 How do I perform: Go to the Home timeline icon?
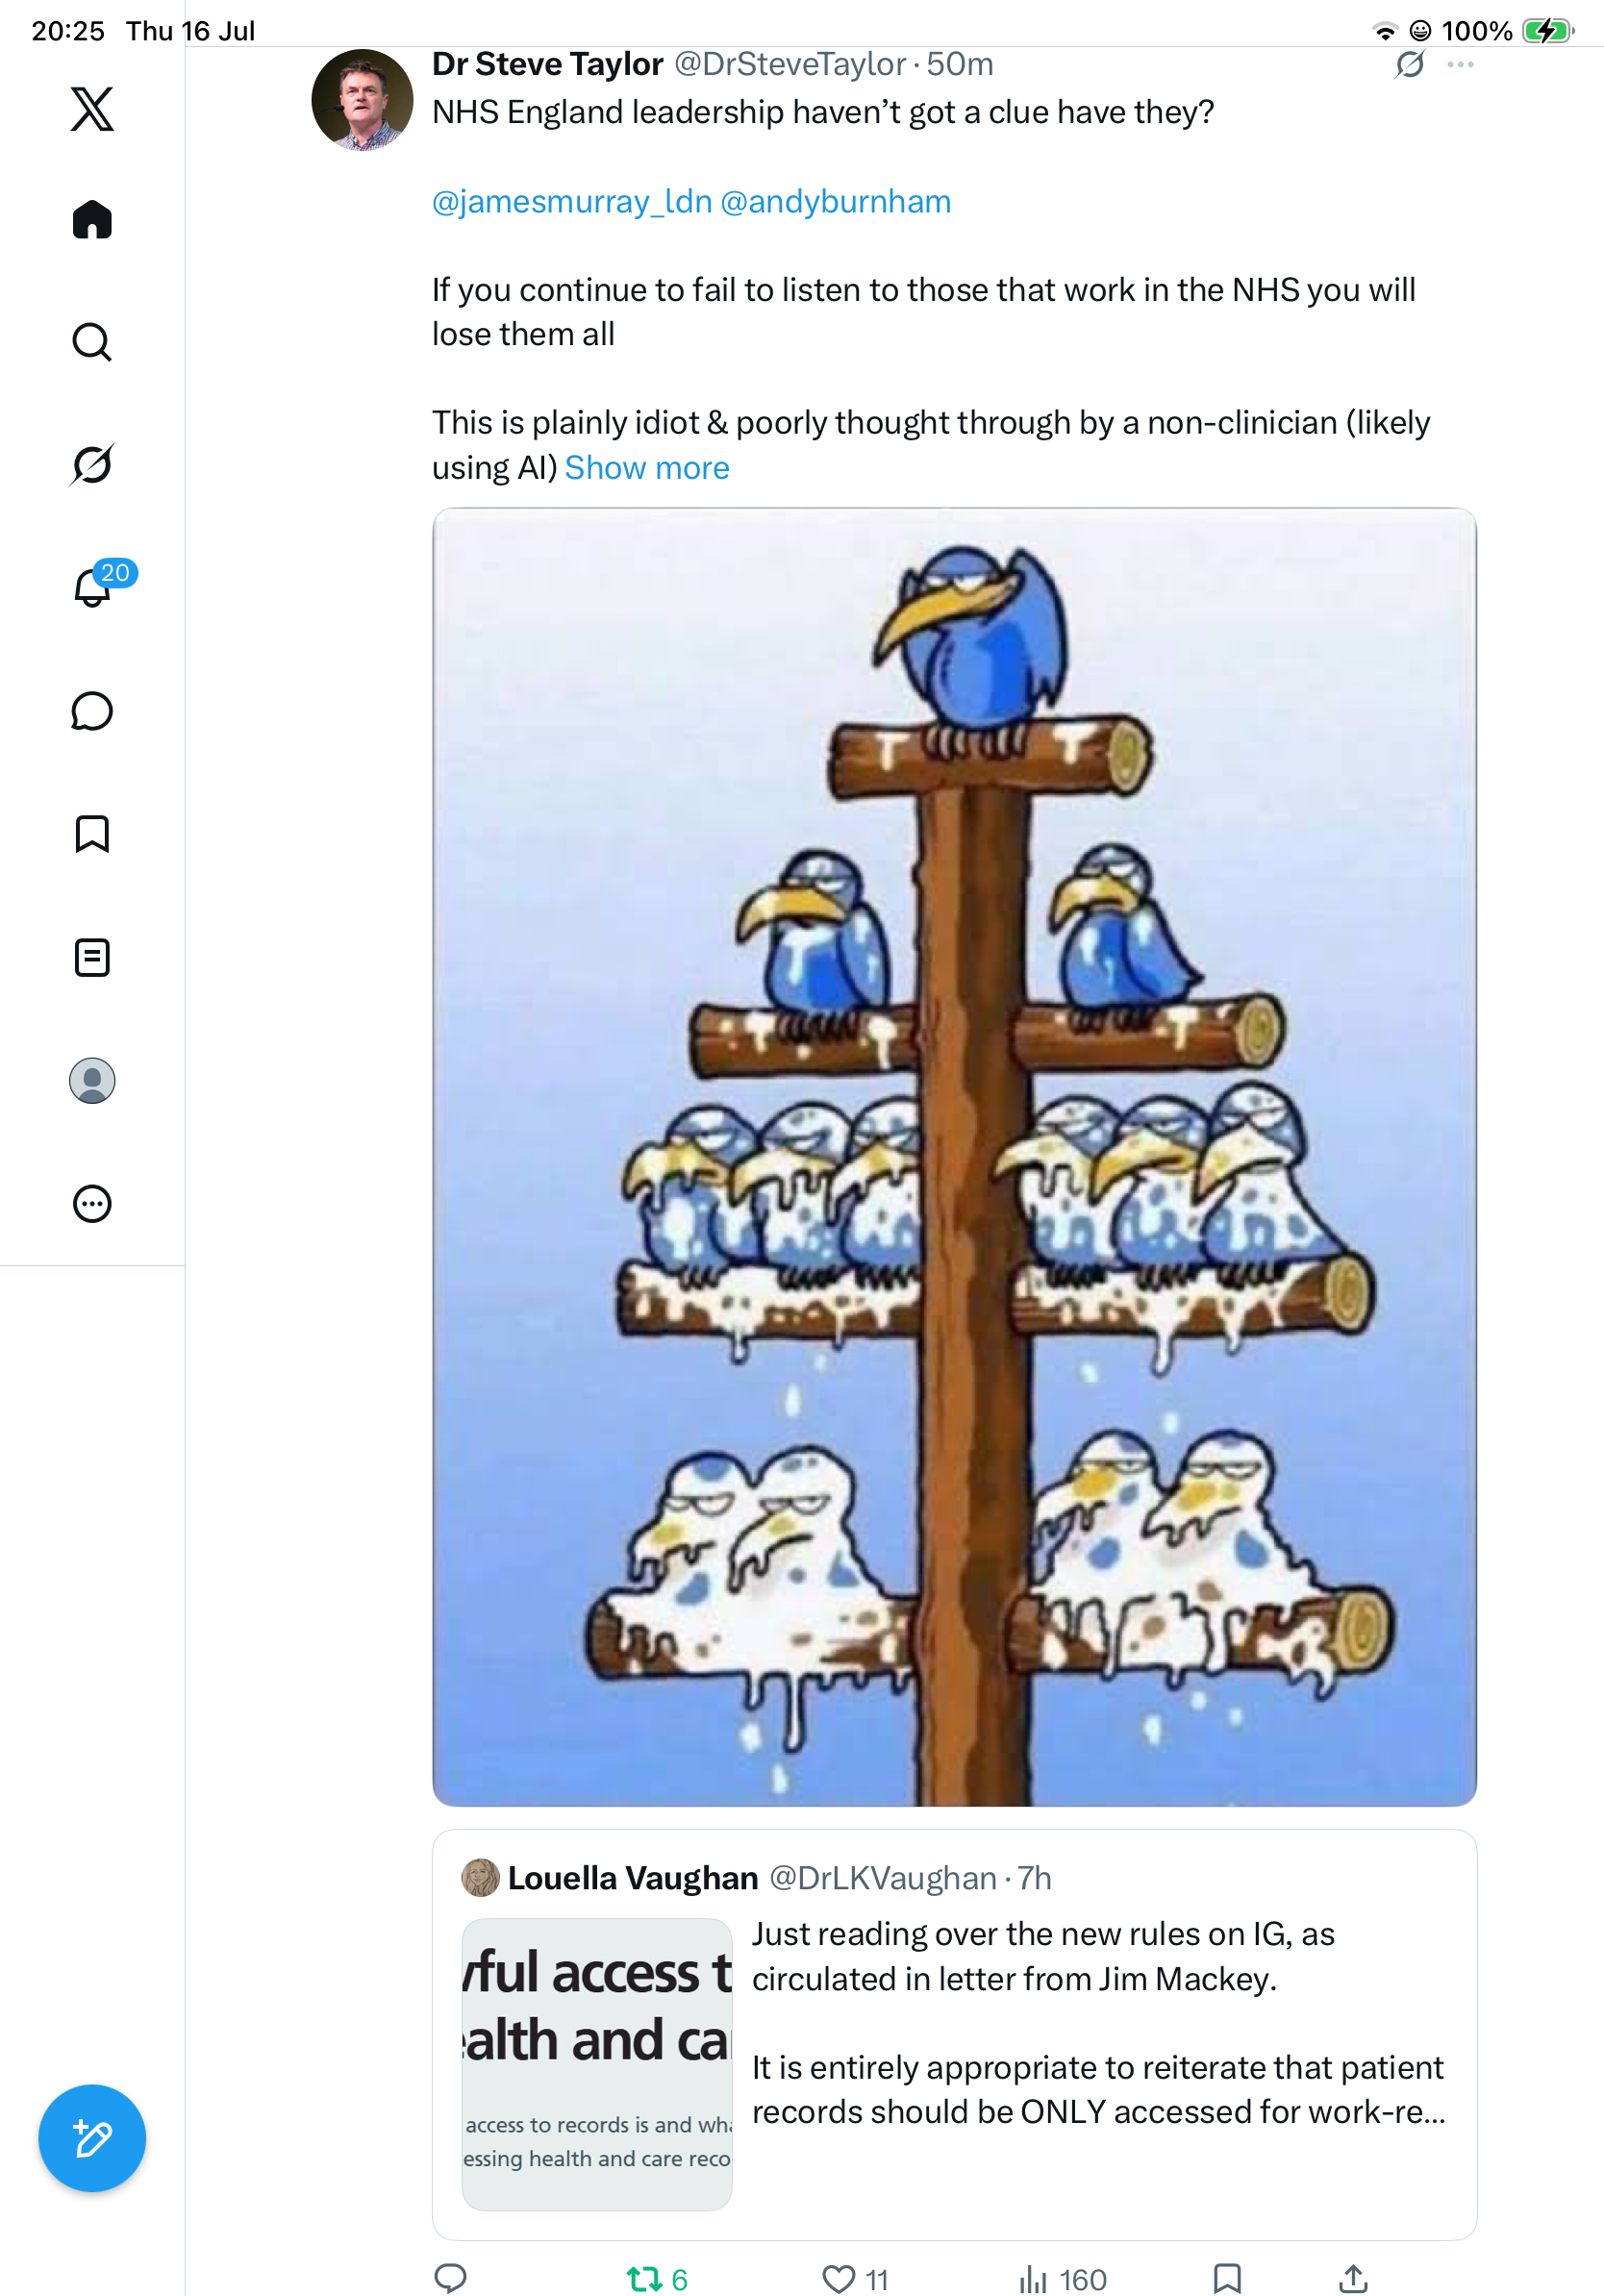92,219
